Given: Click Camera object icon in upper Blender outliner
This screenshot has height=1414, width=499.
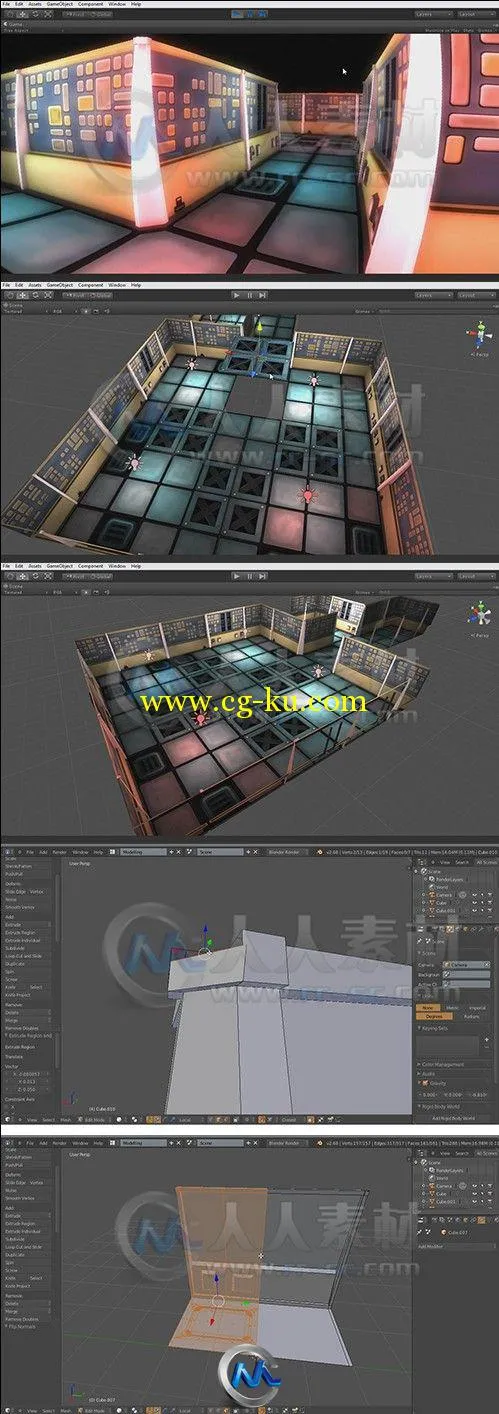Looking at the screenshot, I should click(x=432, y=895).
